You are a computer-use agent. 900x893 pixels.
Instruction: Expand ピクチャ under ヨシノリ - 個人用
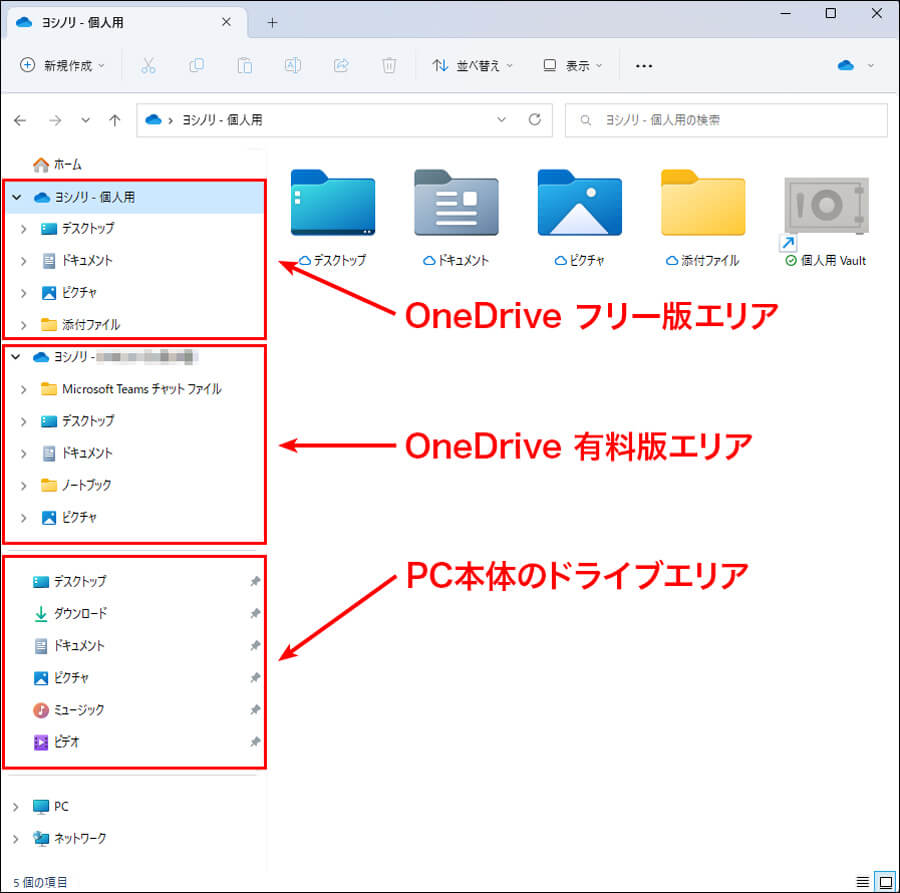tap(24, 293)
